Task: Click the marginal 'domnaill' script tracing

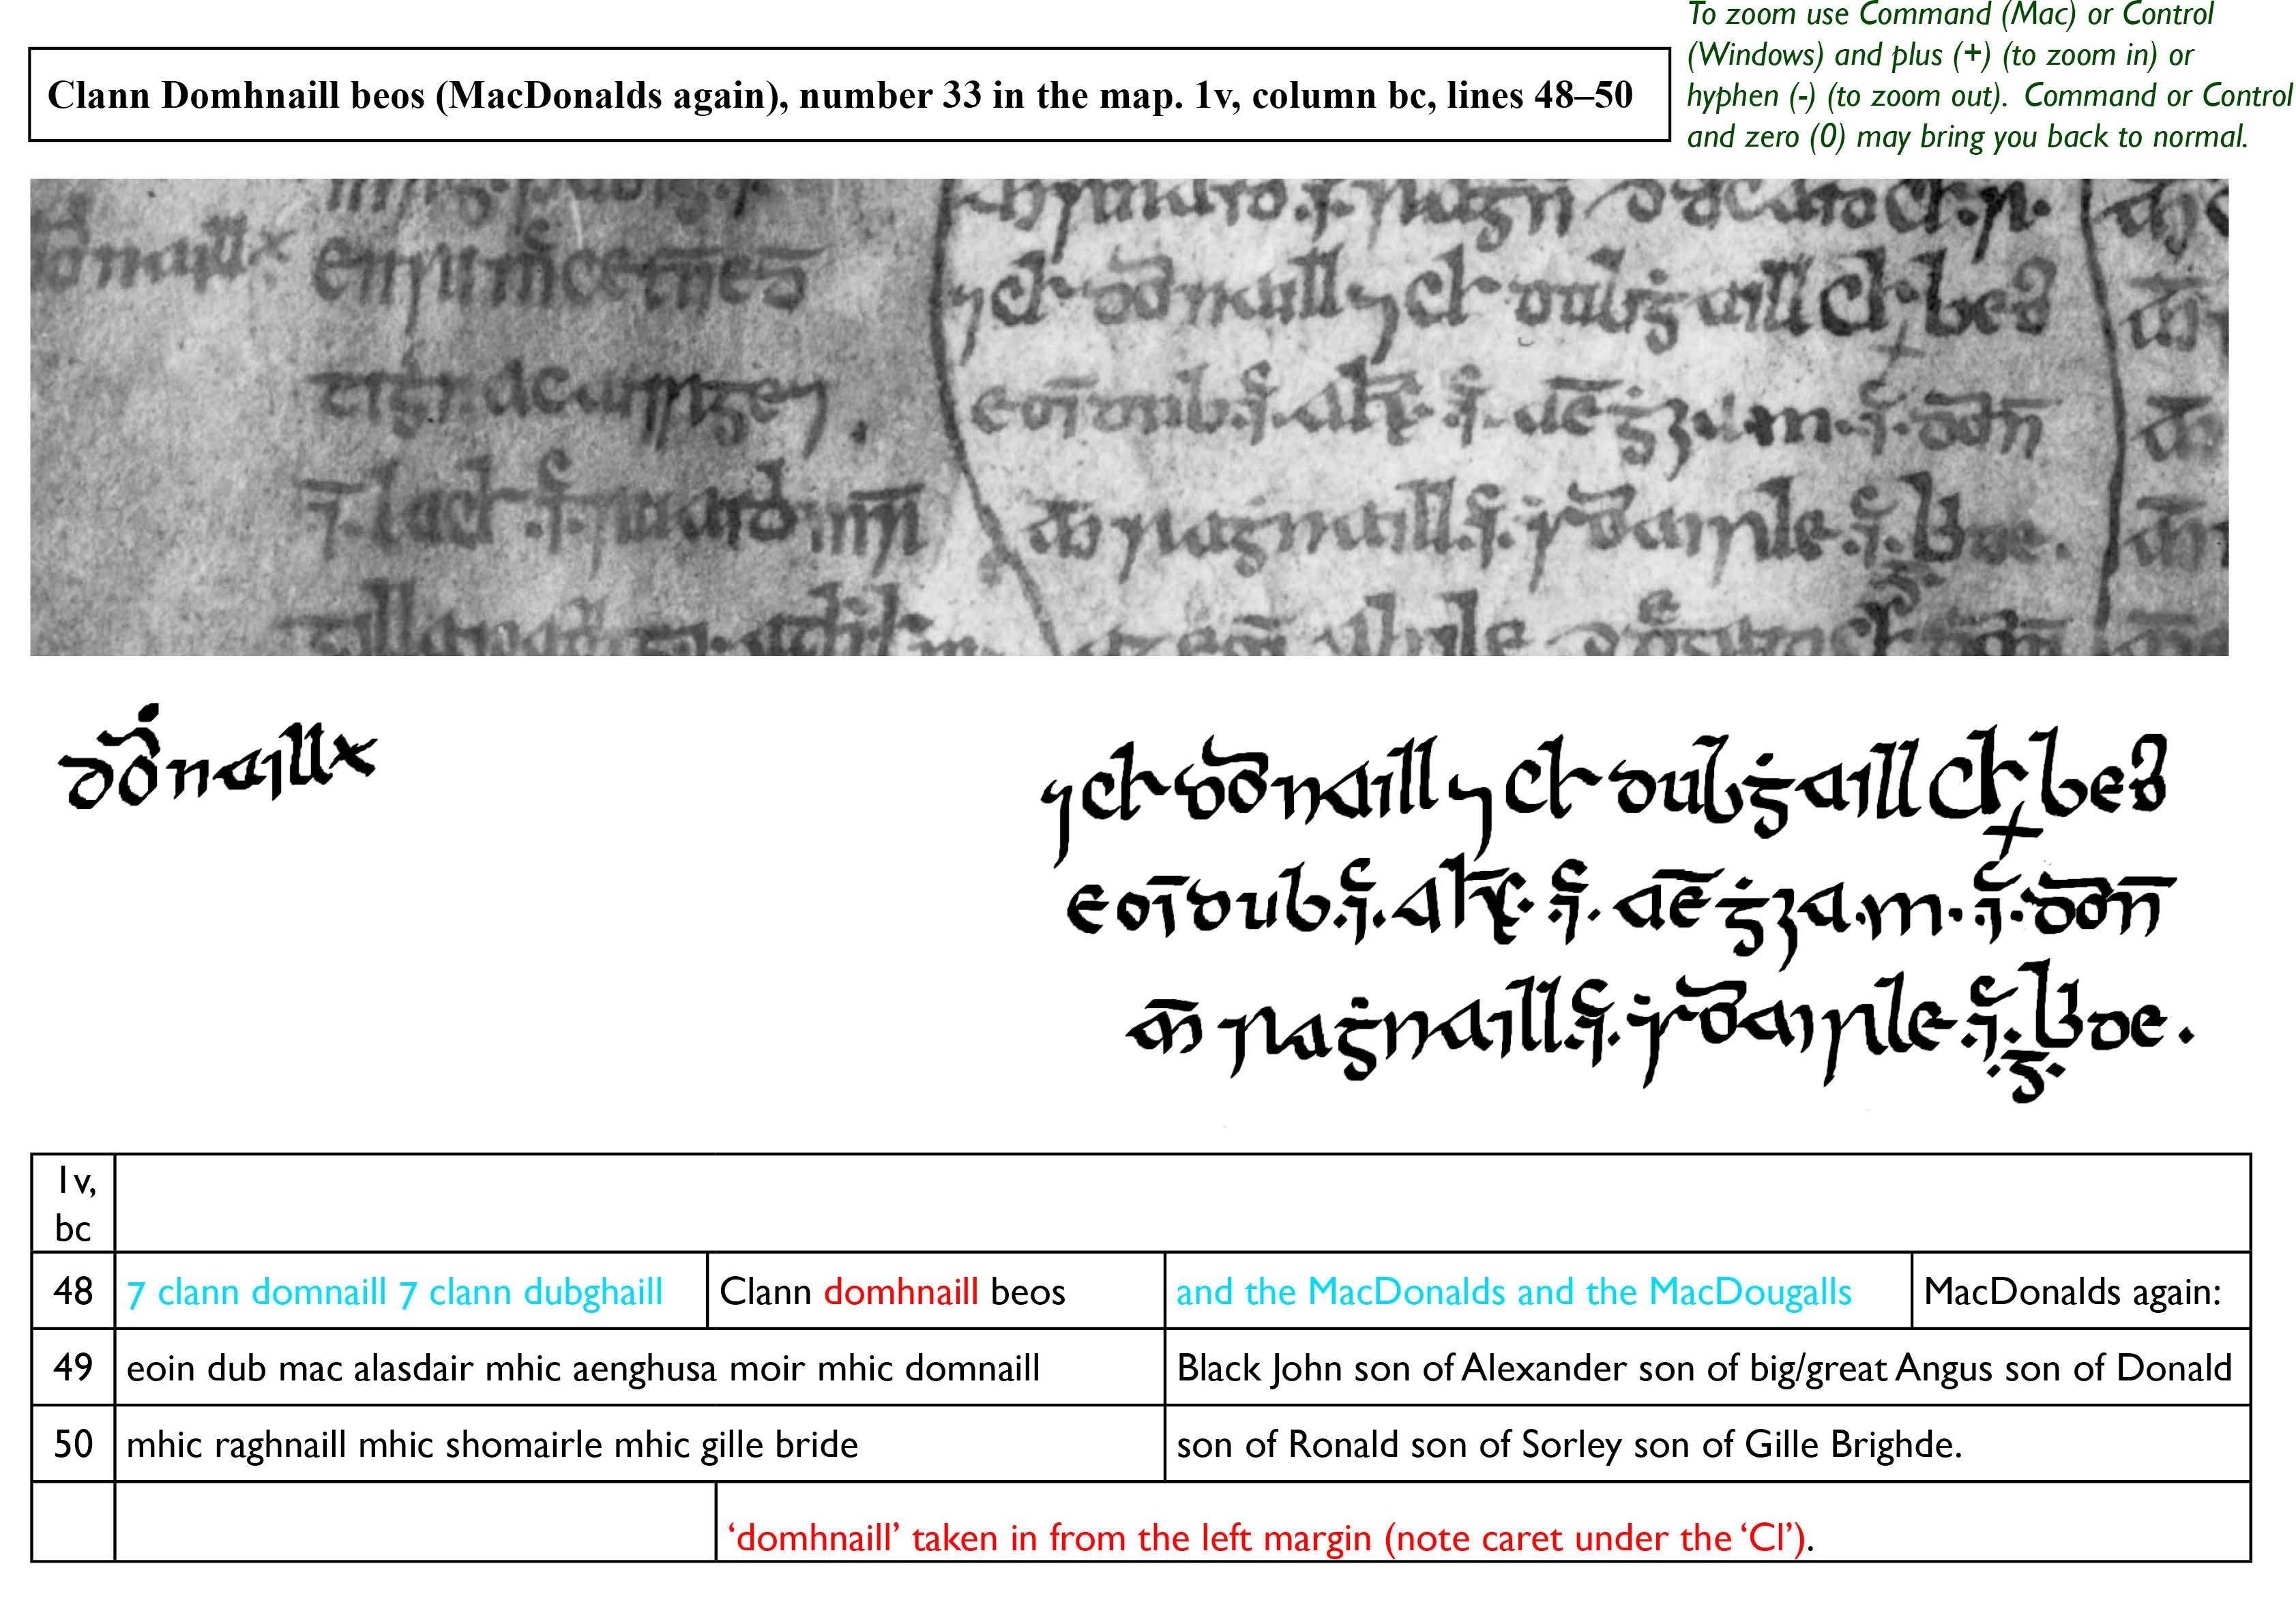Action: [x=217, y=757]
